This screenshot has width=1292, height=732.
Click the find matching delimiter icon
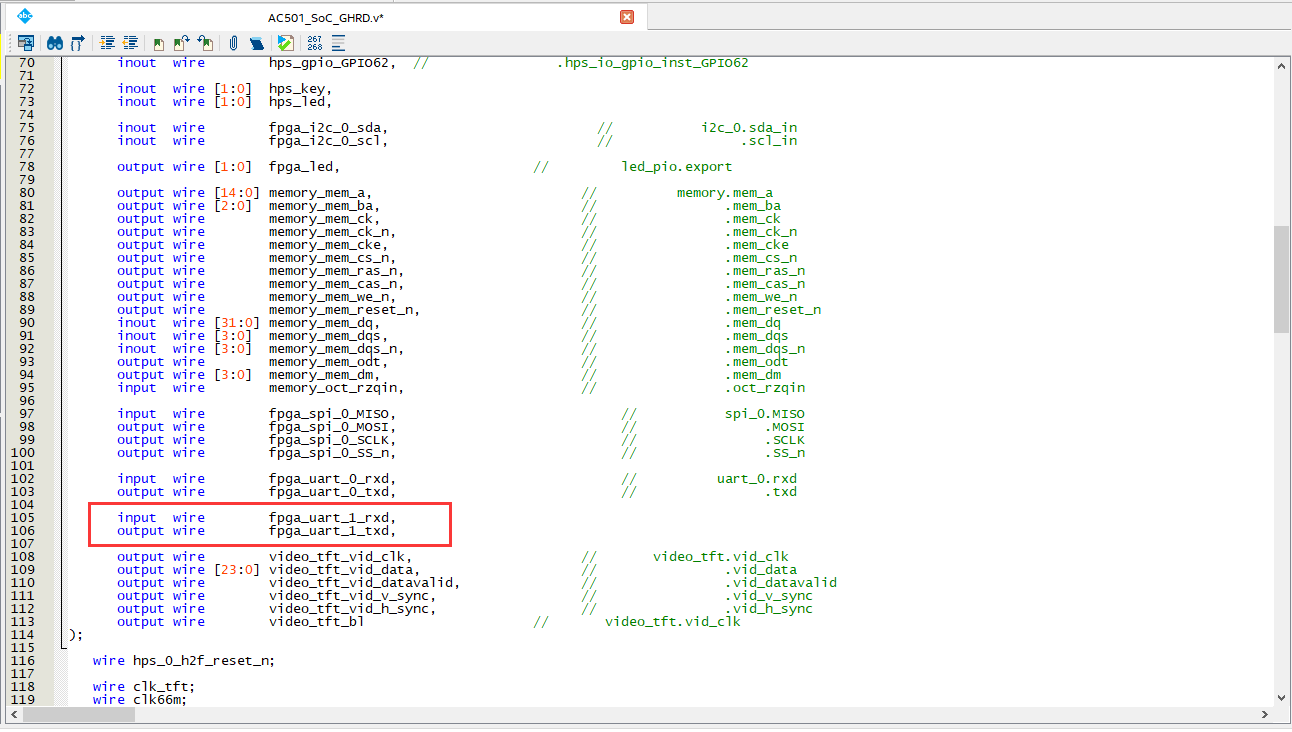[77, 43]
